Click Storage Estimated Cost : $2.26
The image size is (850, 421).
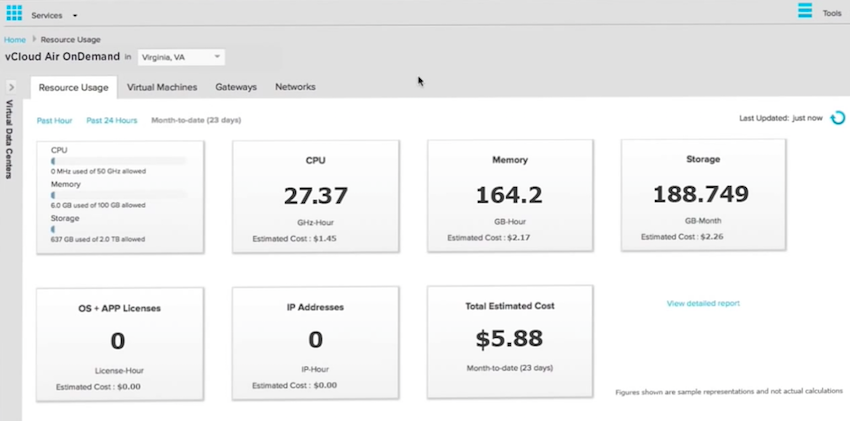682,237
